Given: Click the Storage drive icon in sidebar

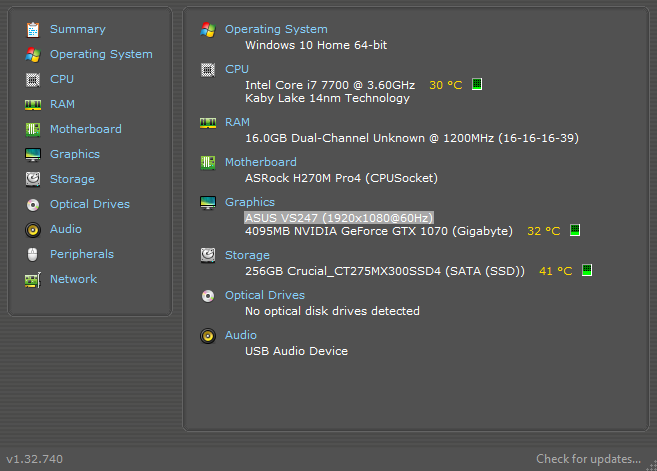Looking at the screenshot, I should (33, 179).
